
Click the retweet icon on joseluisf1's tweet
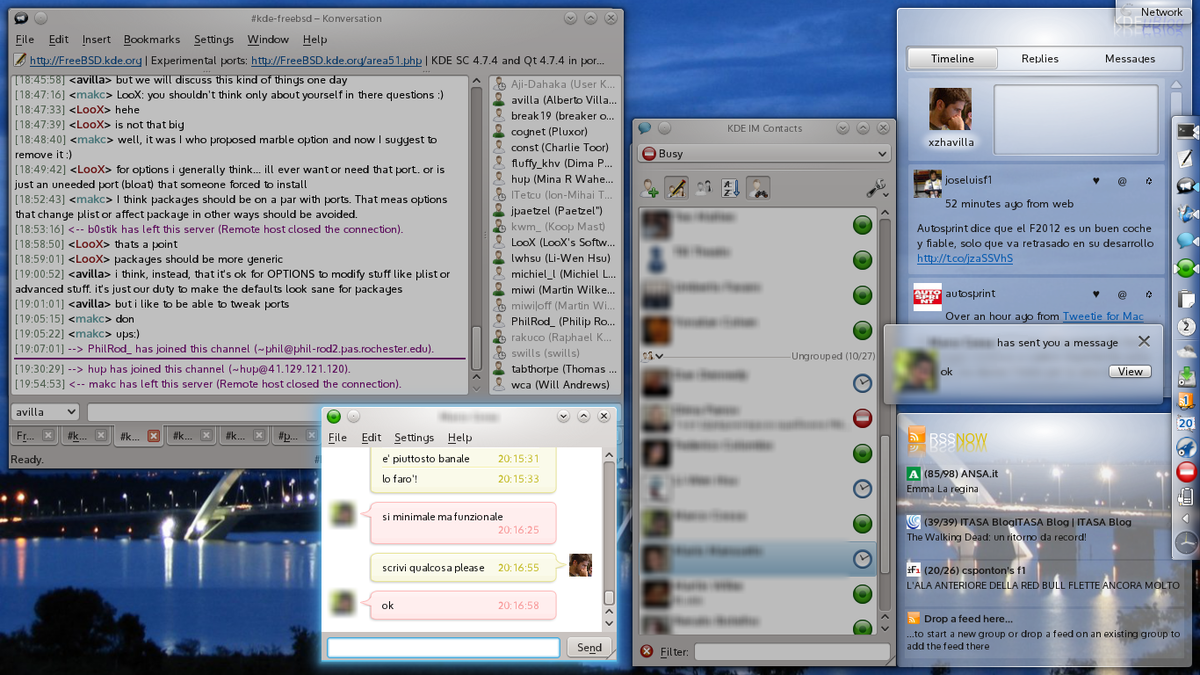coord(1148,181)
